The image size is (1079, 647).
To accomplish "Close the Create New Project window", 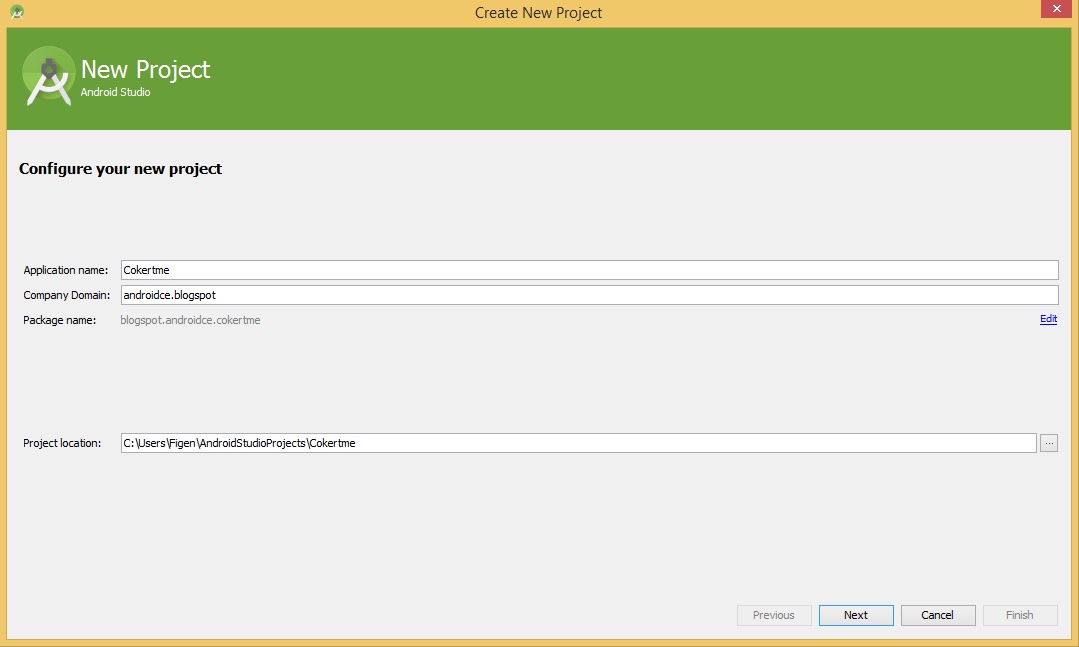I will point(1056,9).
